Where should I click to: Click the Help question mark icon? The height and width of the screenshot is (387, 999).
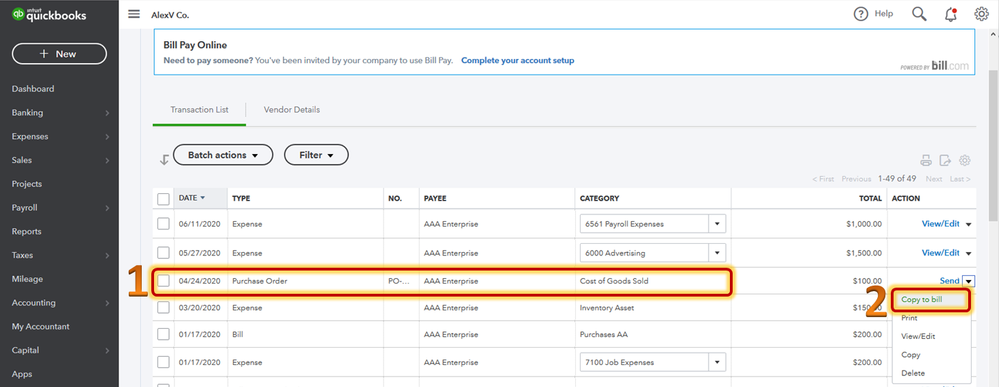[861, 14]
